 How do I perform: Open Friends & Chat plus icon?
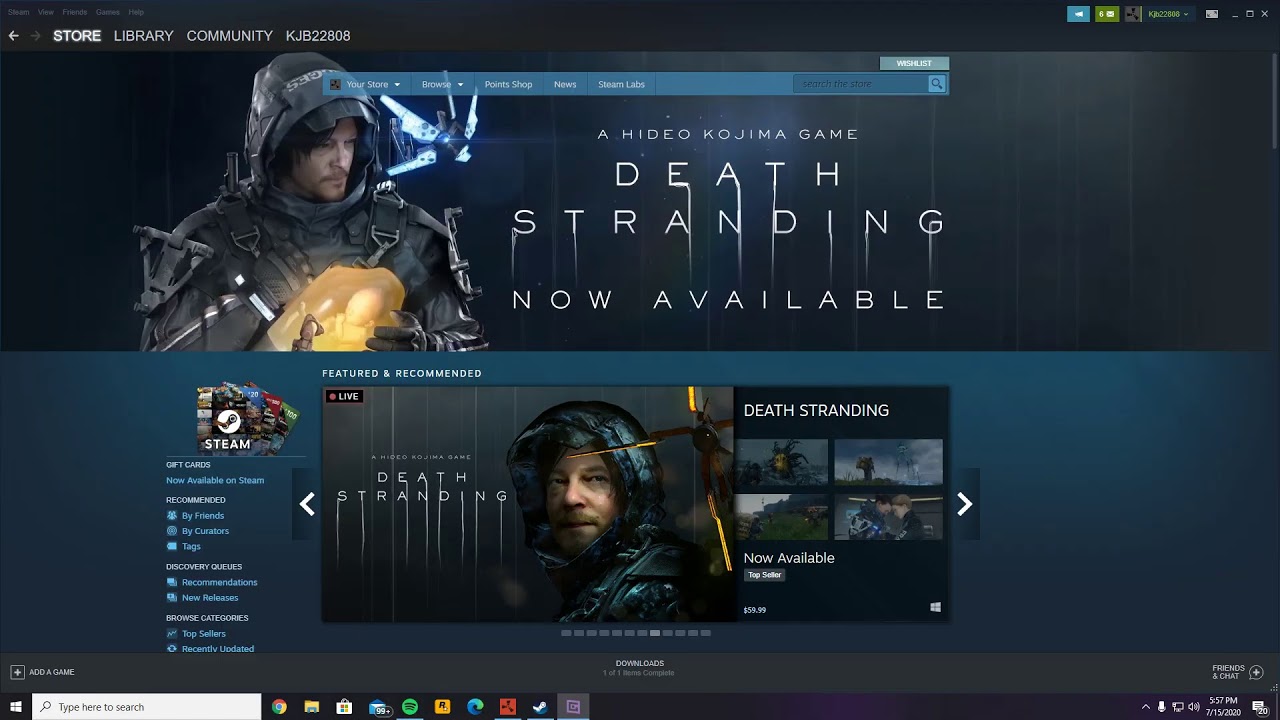1257,672
